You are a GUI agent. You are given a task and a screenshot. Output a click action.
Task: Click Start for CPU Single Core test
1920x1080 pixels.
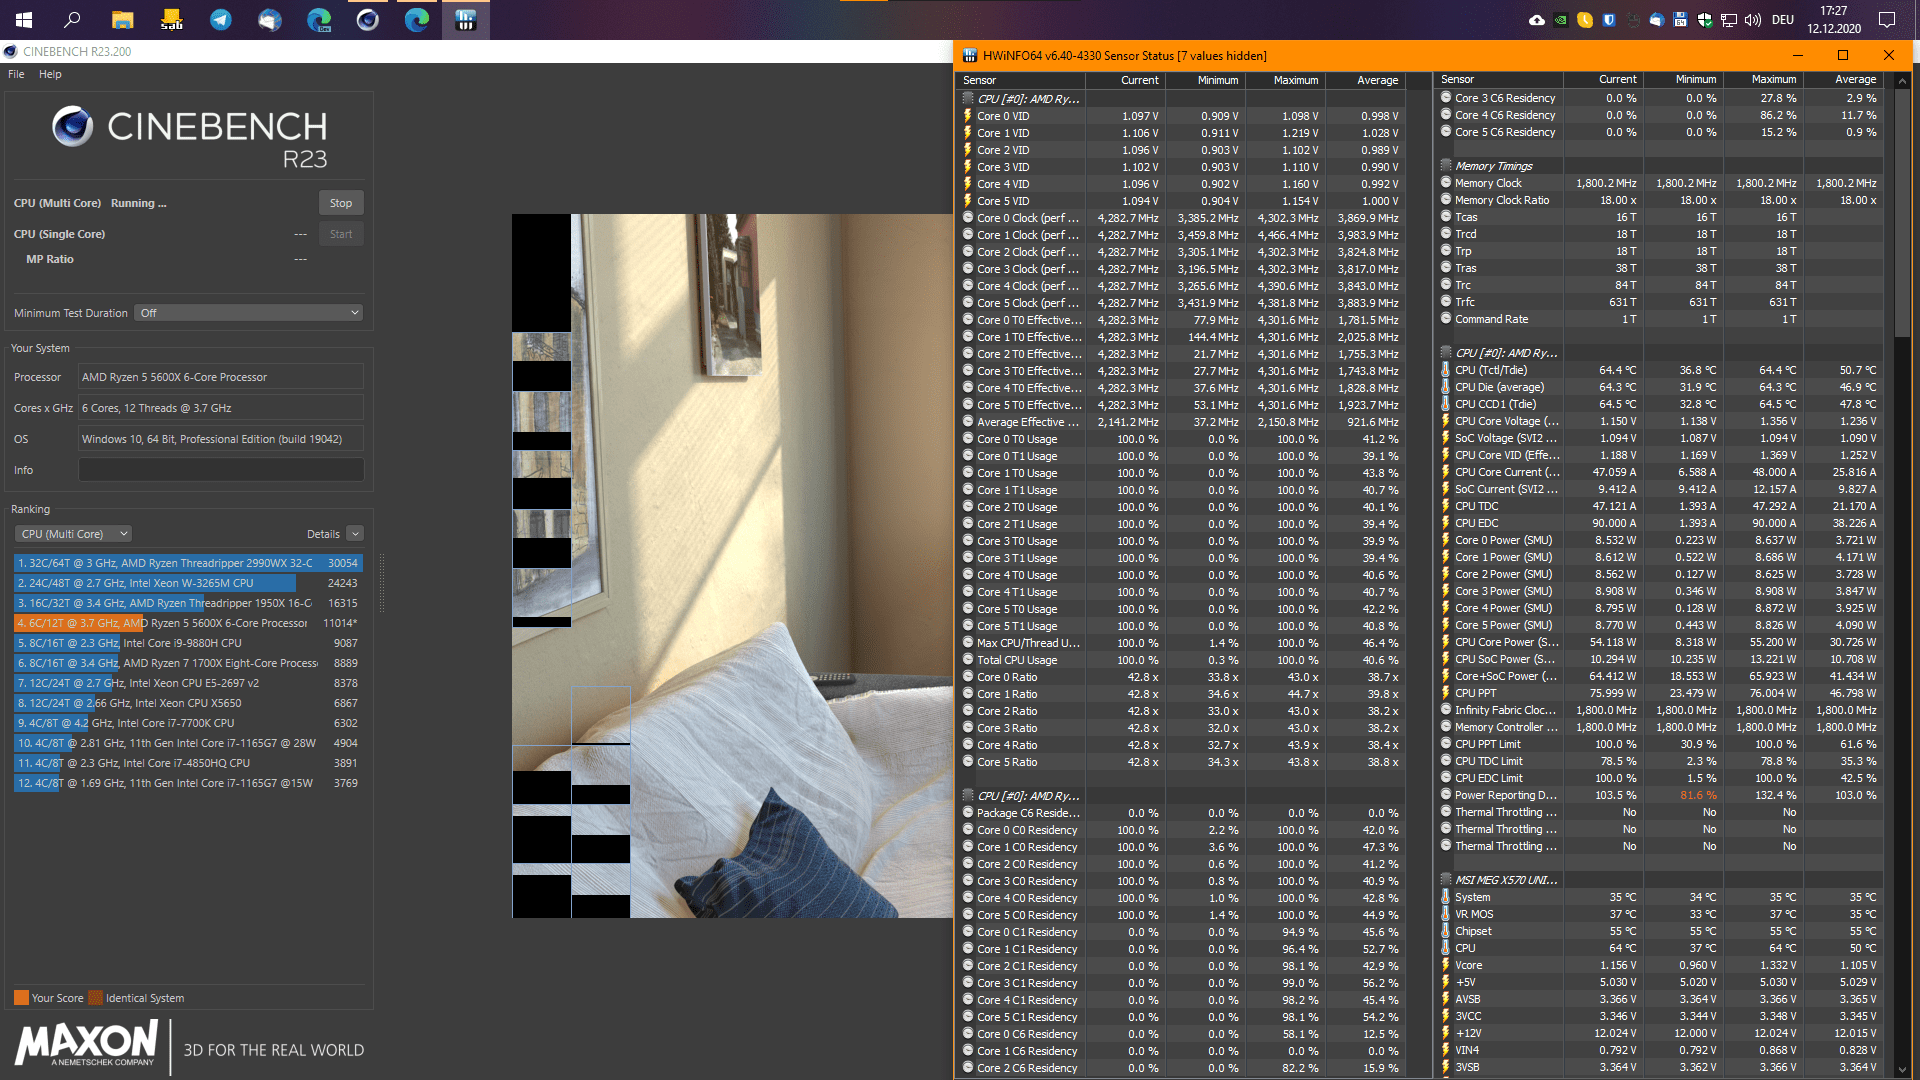(341, 234)
